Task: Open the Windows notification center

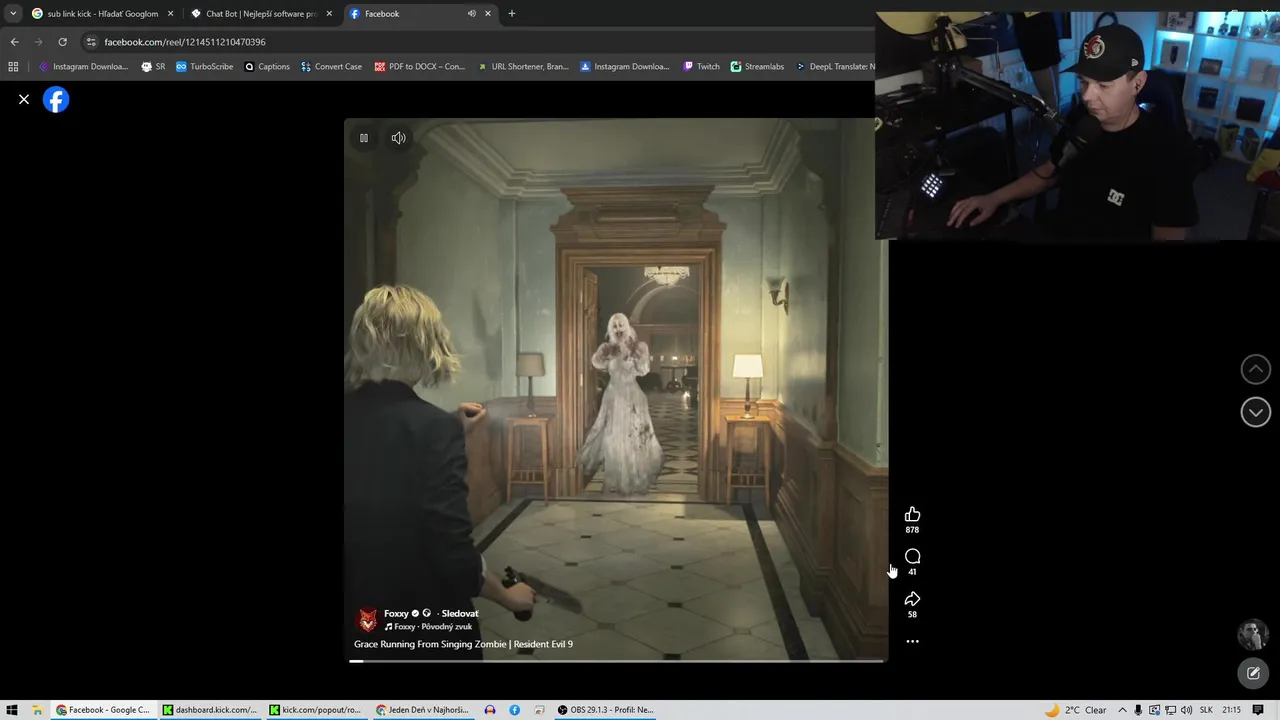Action: point(1258,710)
